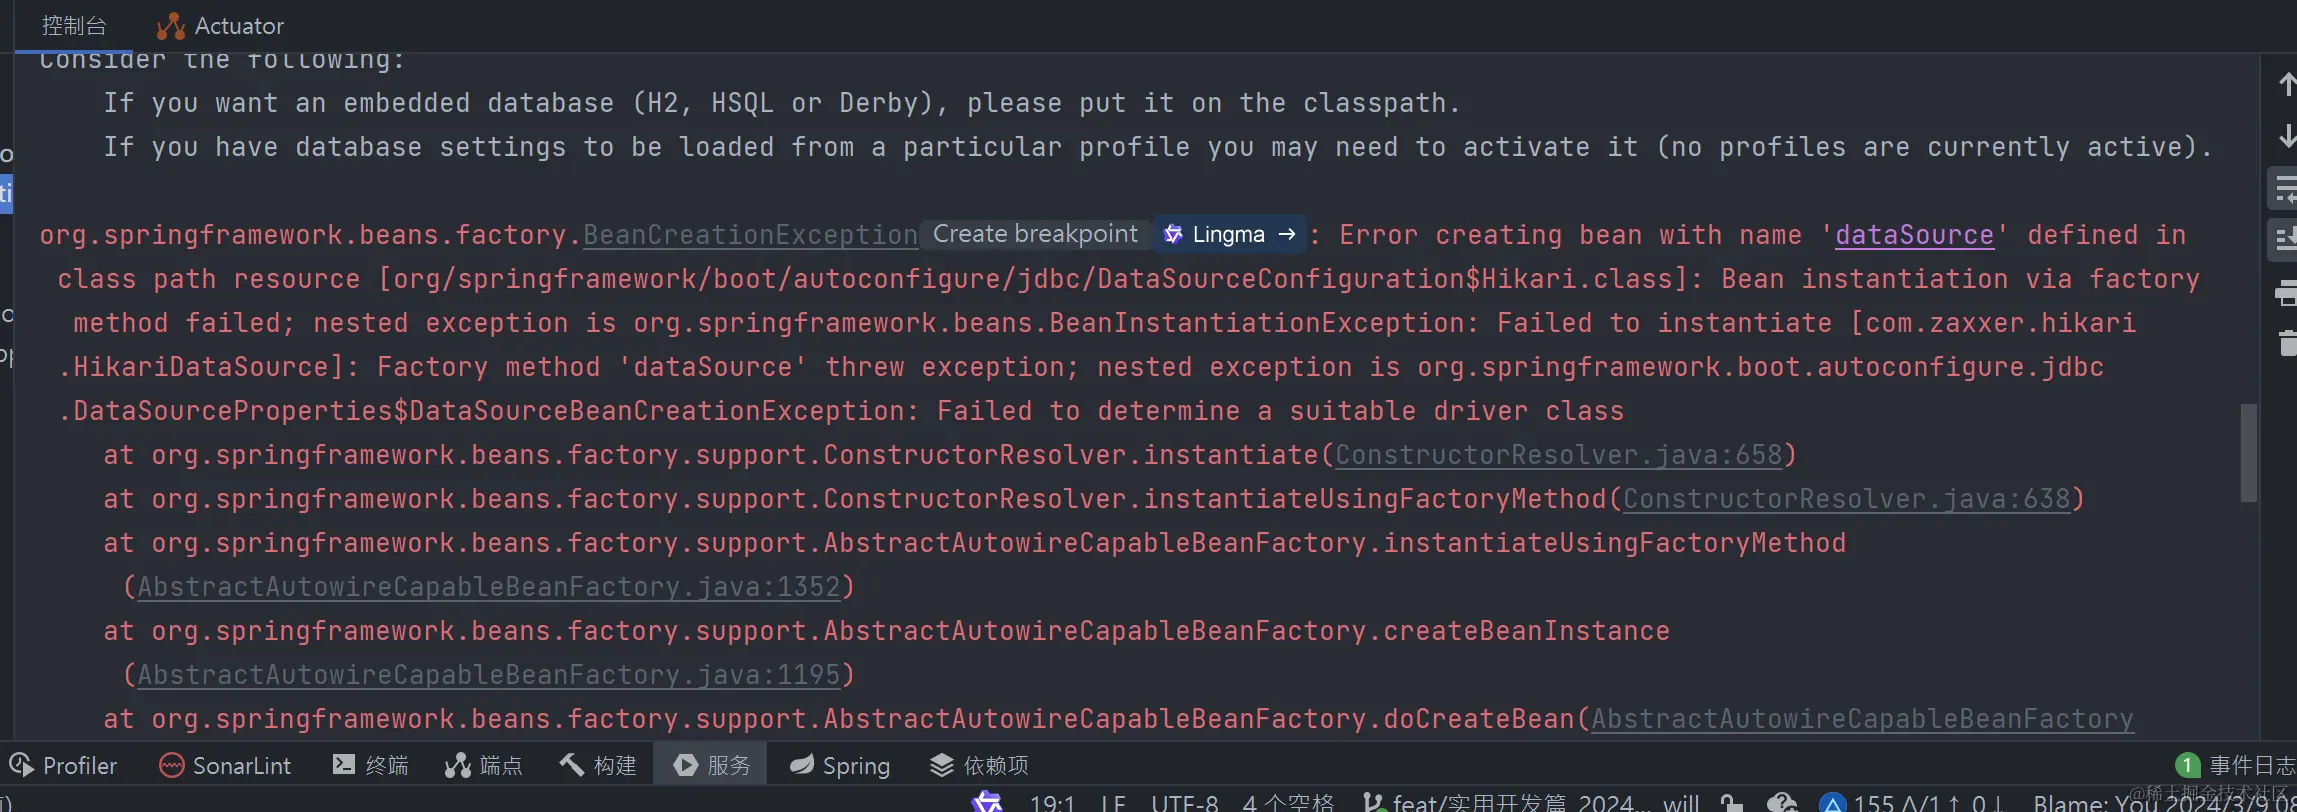Image resolution: width=2297 pixels, height=812 pixels.
Task: Click the endpoints node icon
Action: pyautogui.click(x=457, y=765)
